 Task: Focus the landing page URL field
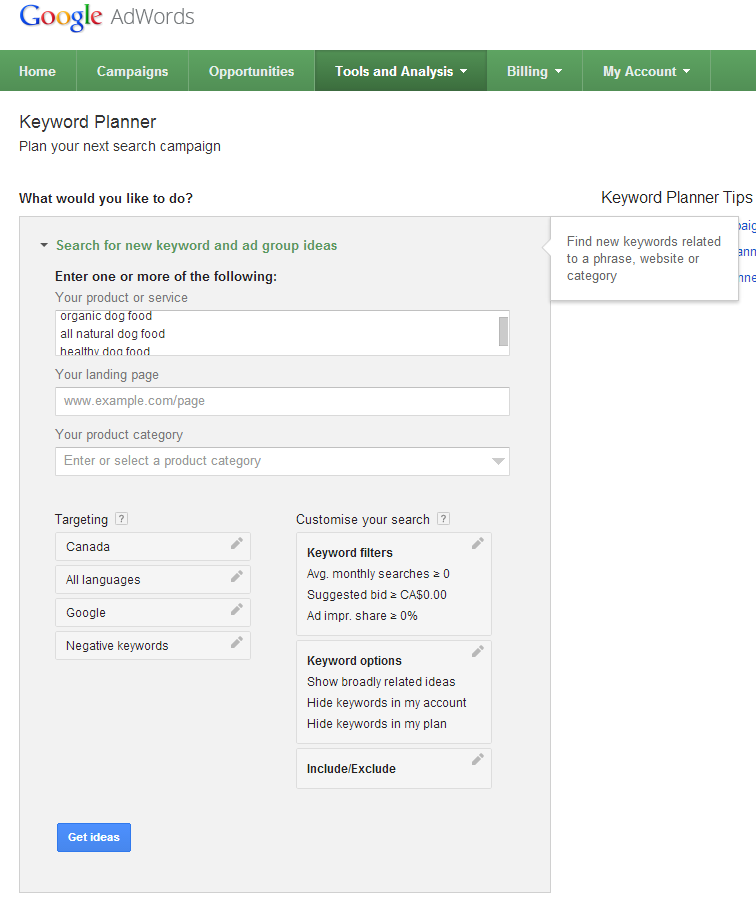point(282,401)
